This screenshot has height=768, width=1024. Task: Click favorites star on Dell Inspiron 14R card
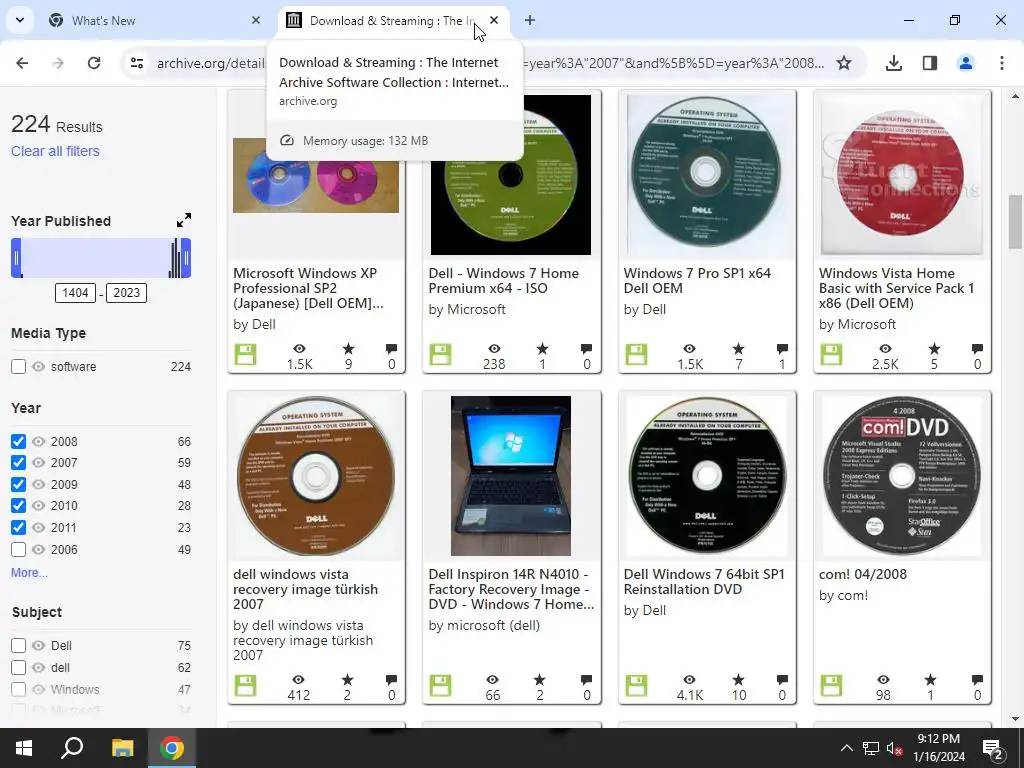539,680
